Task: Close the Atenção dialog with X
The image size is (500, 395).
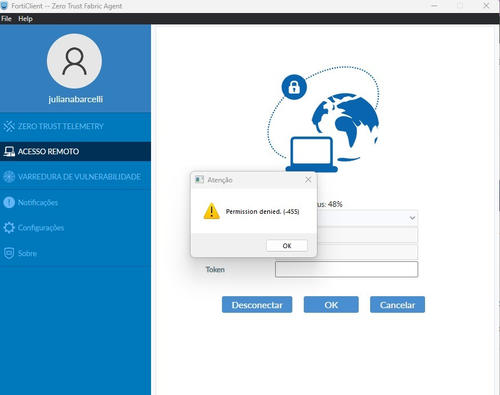Action: (x=308, y=180)
